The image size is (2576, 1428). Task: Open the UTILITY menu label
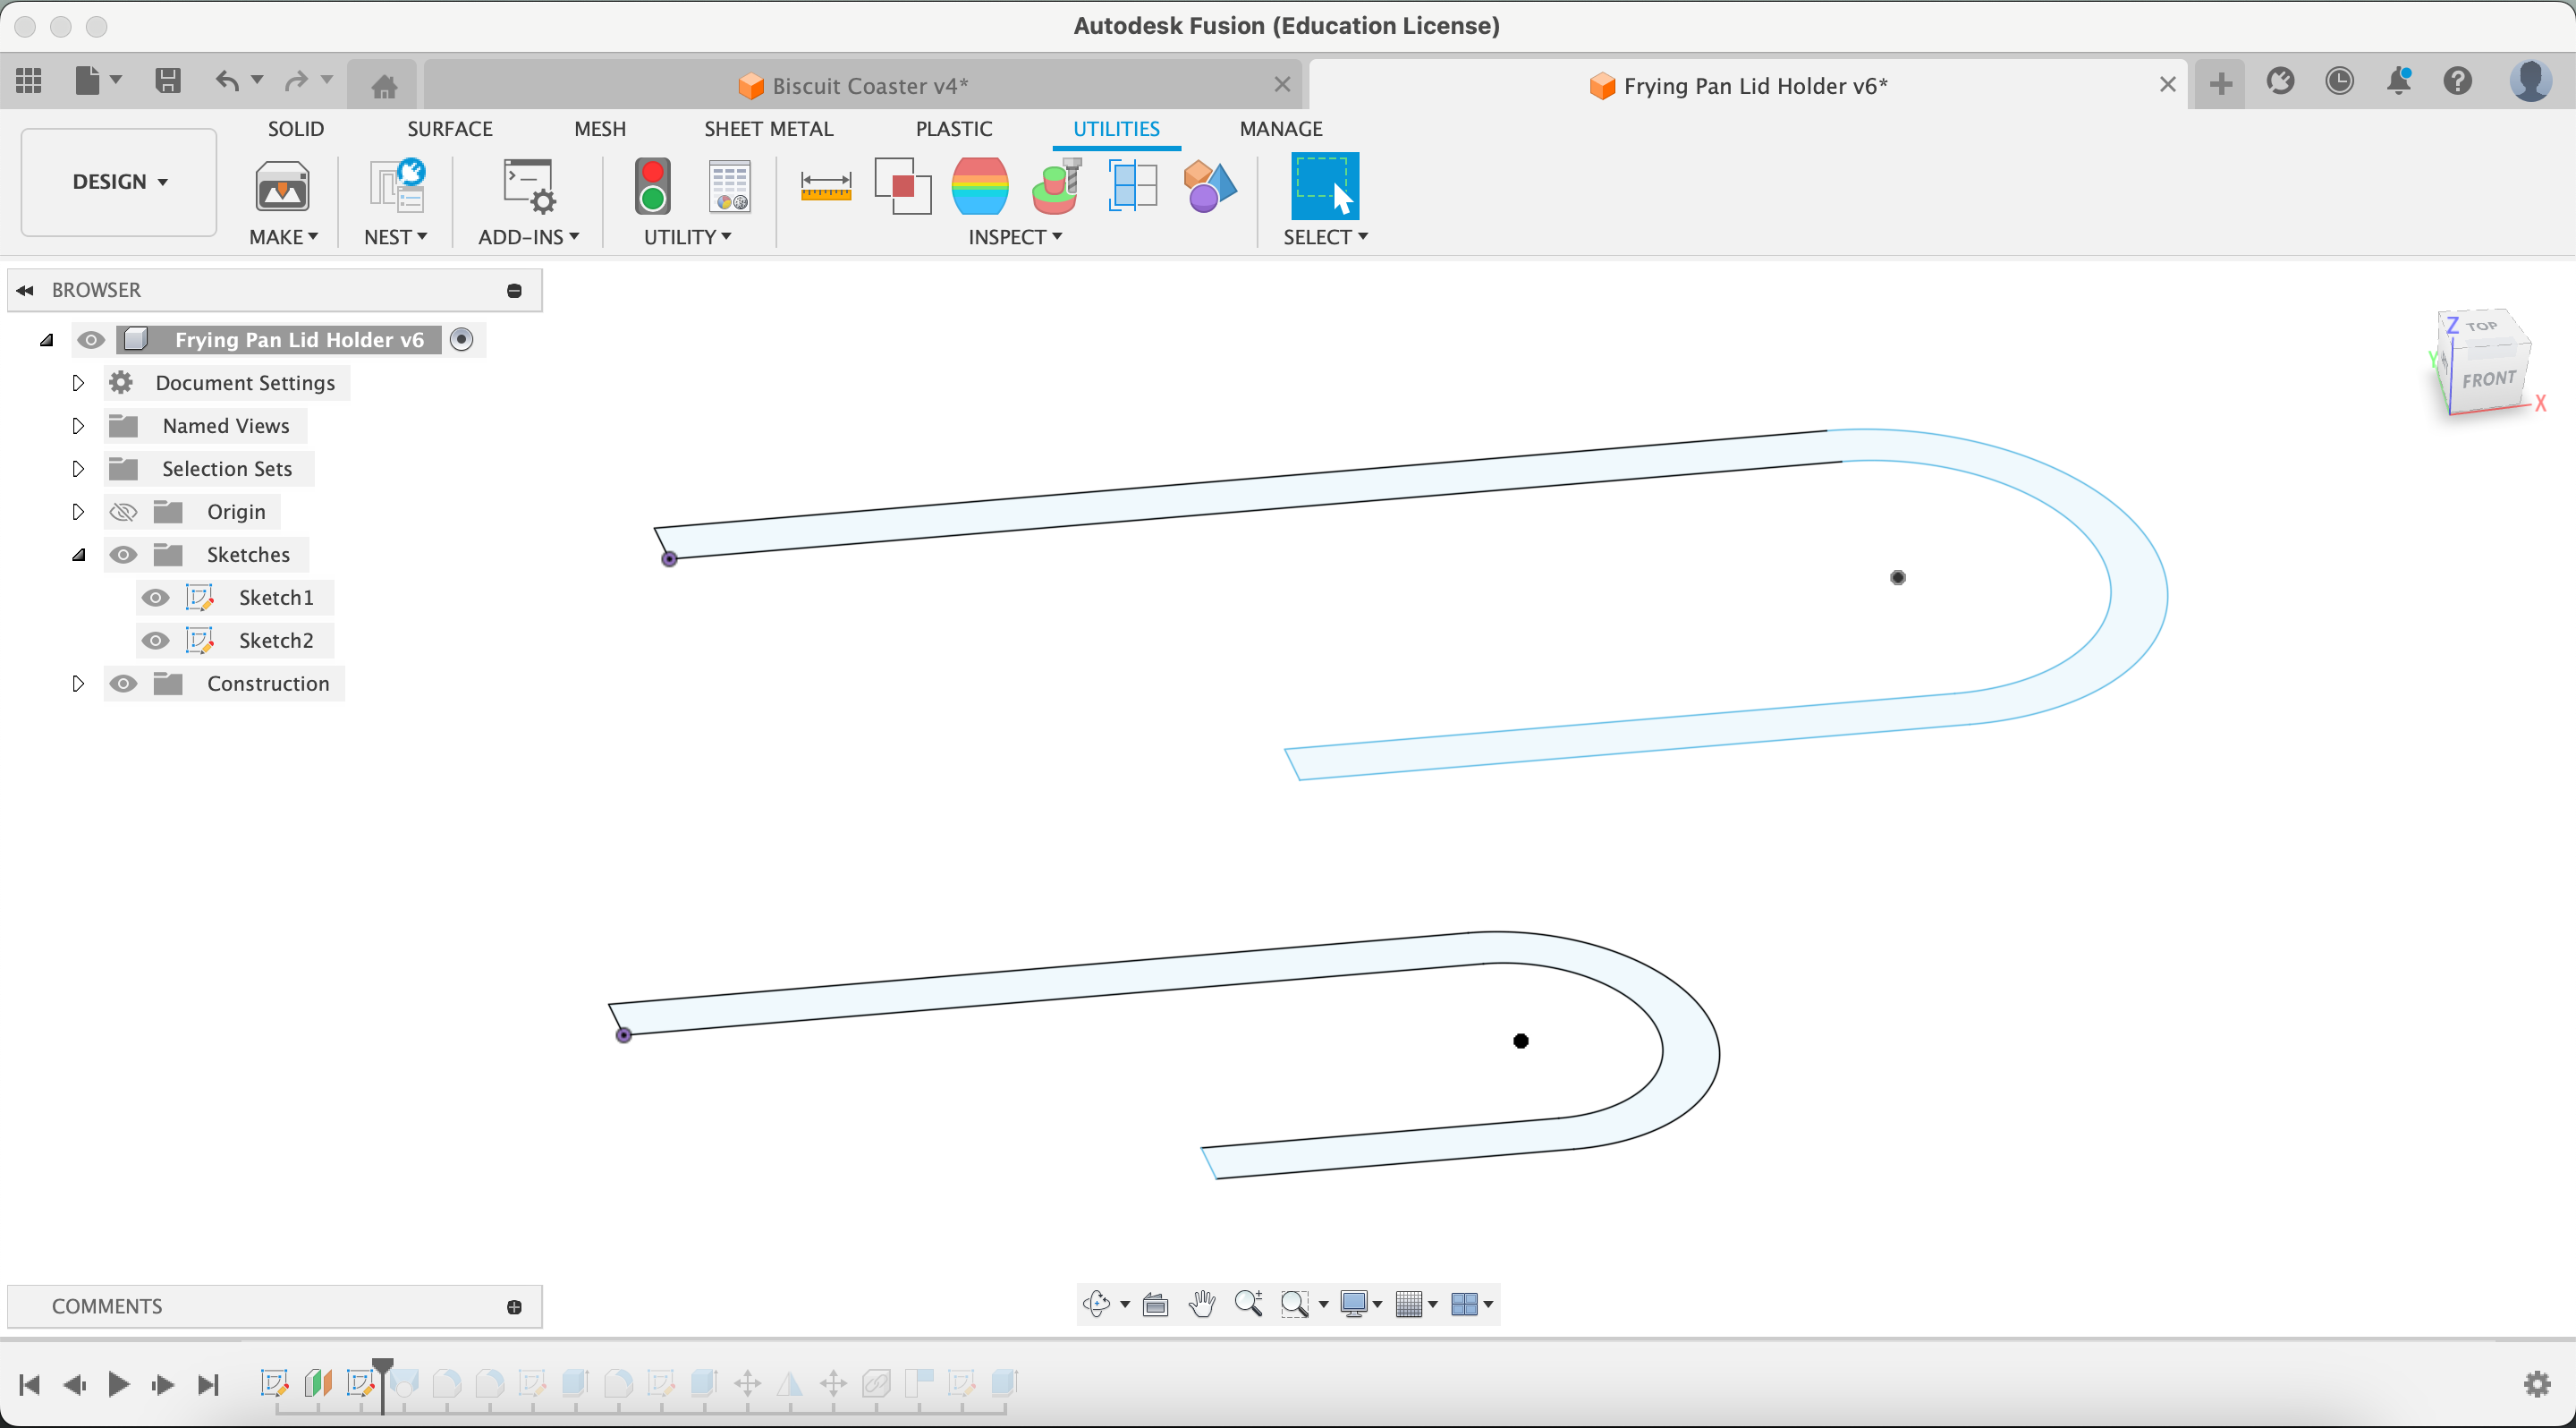(688, 237)
